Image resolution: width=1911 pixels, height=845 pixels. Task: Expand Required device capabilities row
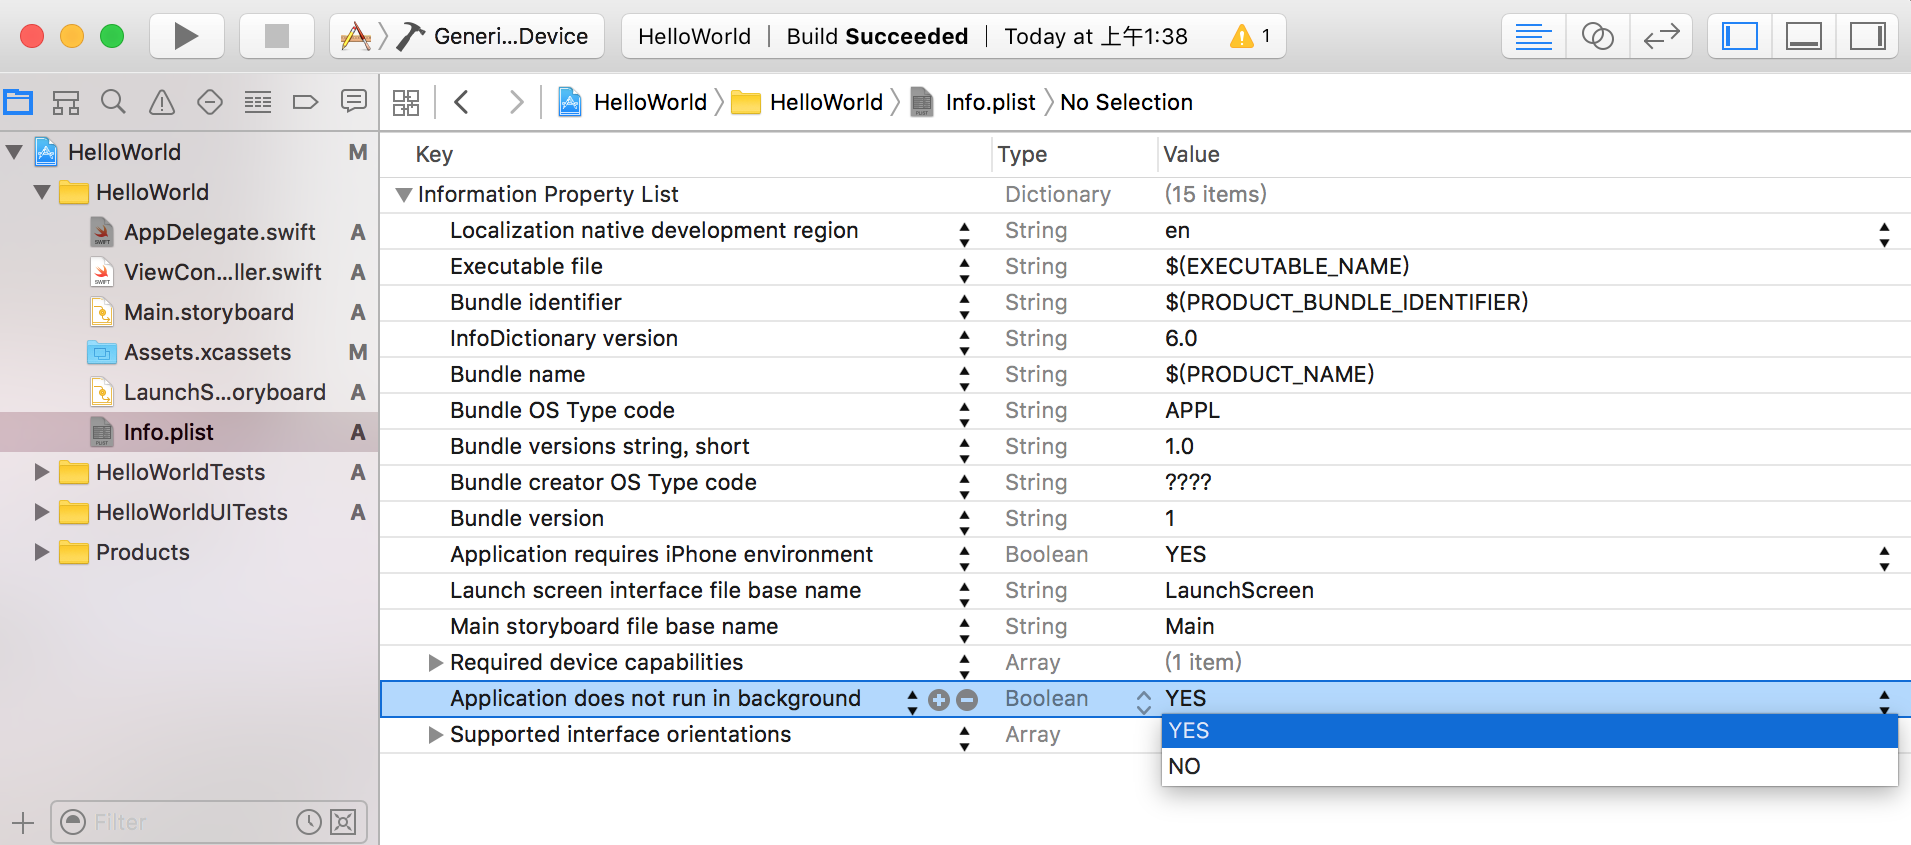tap(435, 662)
